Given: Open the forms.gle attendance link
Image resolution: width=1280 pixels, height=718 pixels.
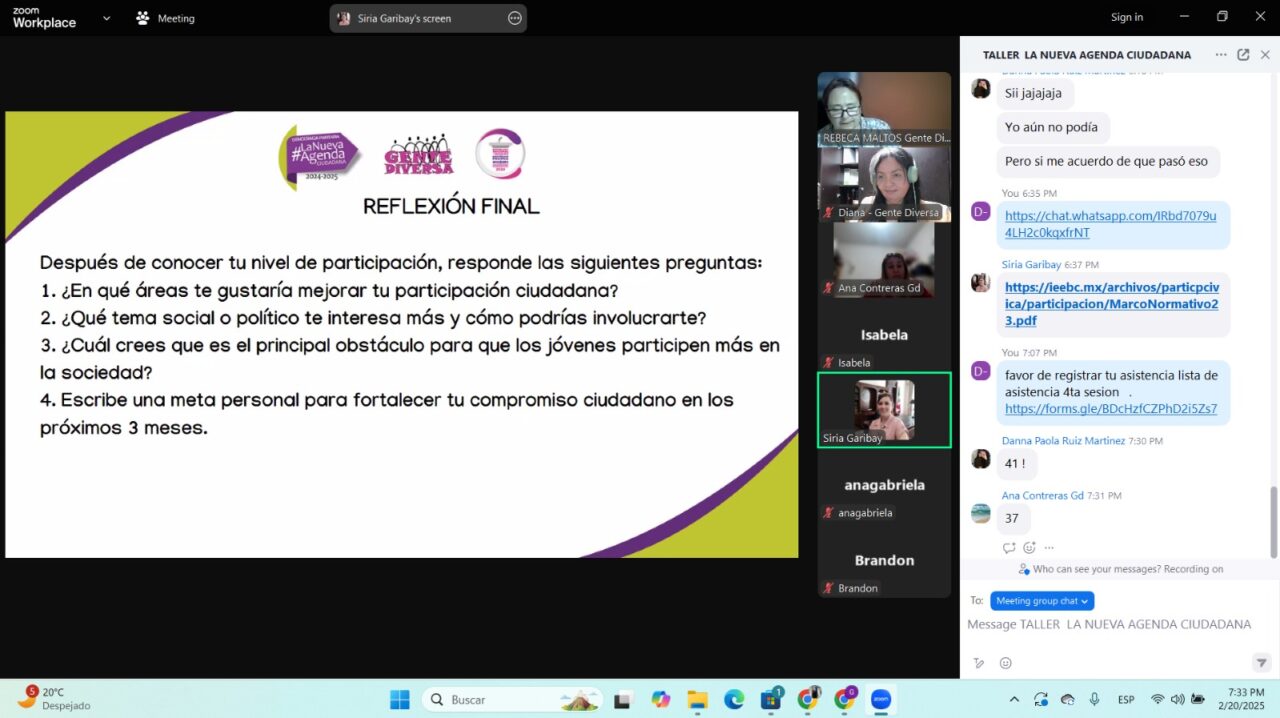Looking at the screenshot, I should click(x=1110, y=408).
